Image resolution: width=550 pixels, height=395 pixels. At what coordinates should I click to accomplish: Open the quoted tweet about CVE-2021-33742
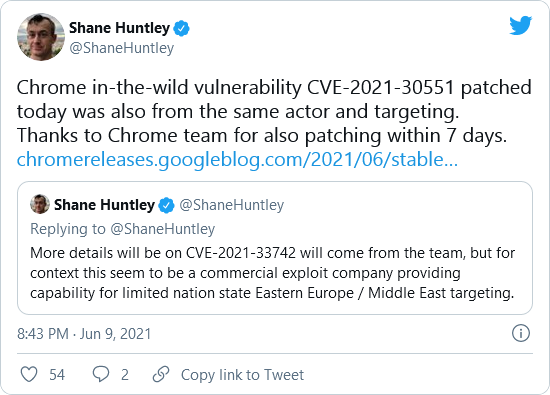275,248
